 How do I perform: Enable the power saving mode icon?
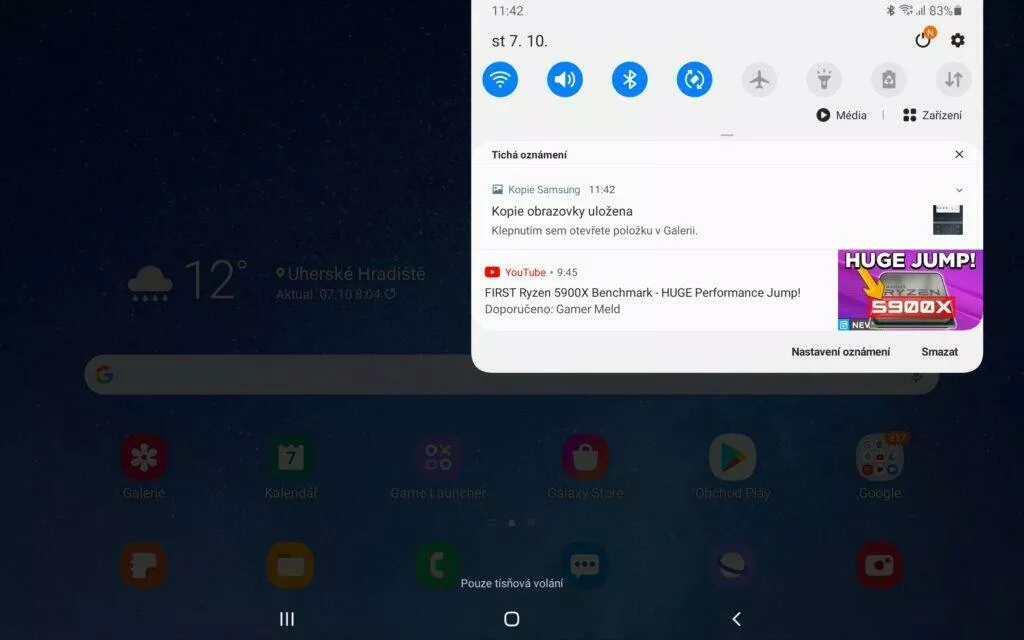[x=889, y=80]
